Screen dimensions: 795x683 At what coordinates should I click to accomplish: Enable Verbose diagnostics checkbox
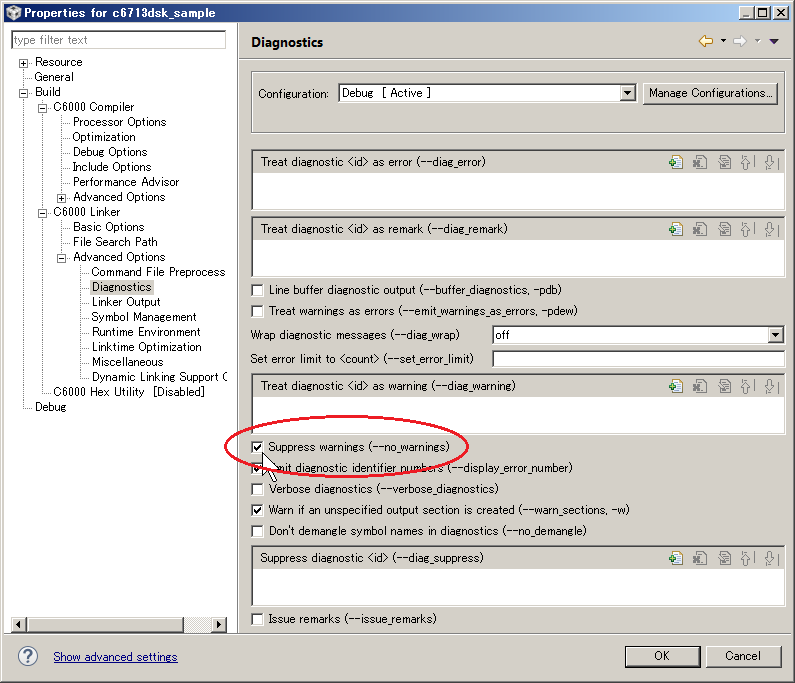[257, 489]
